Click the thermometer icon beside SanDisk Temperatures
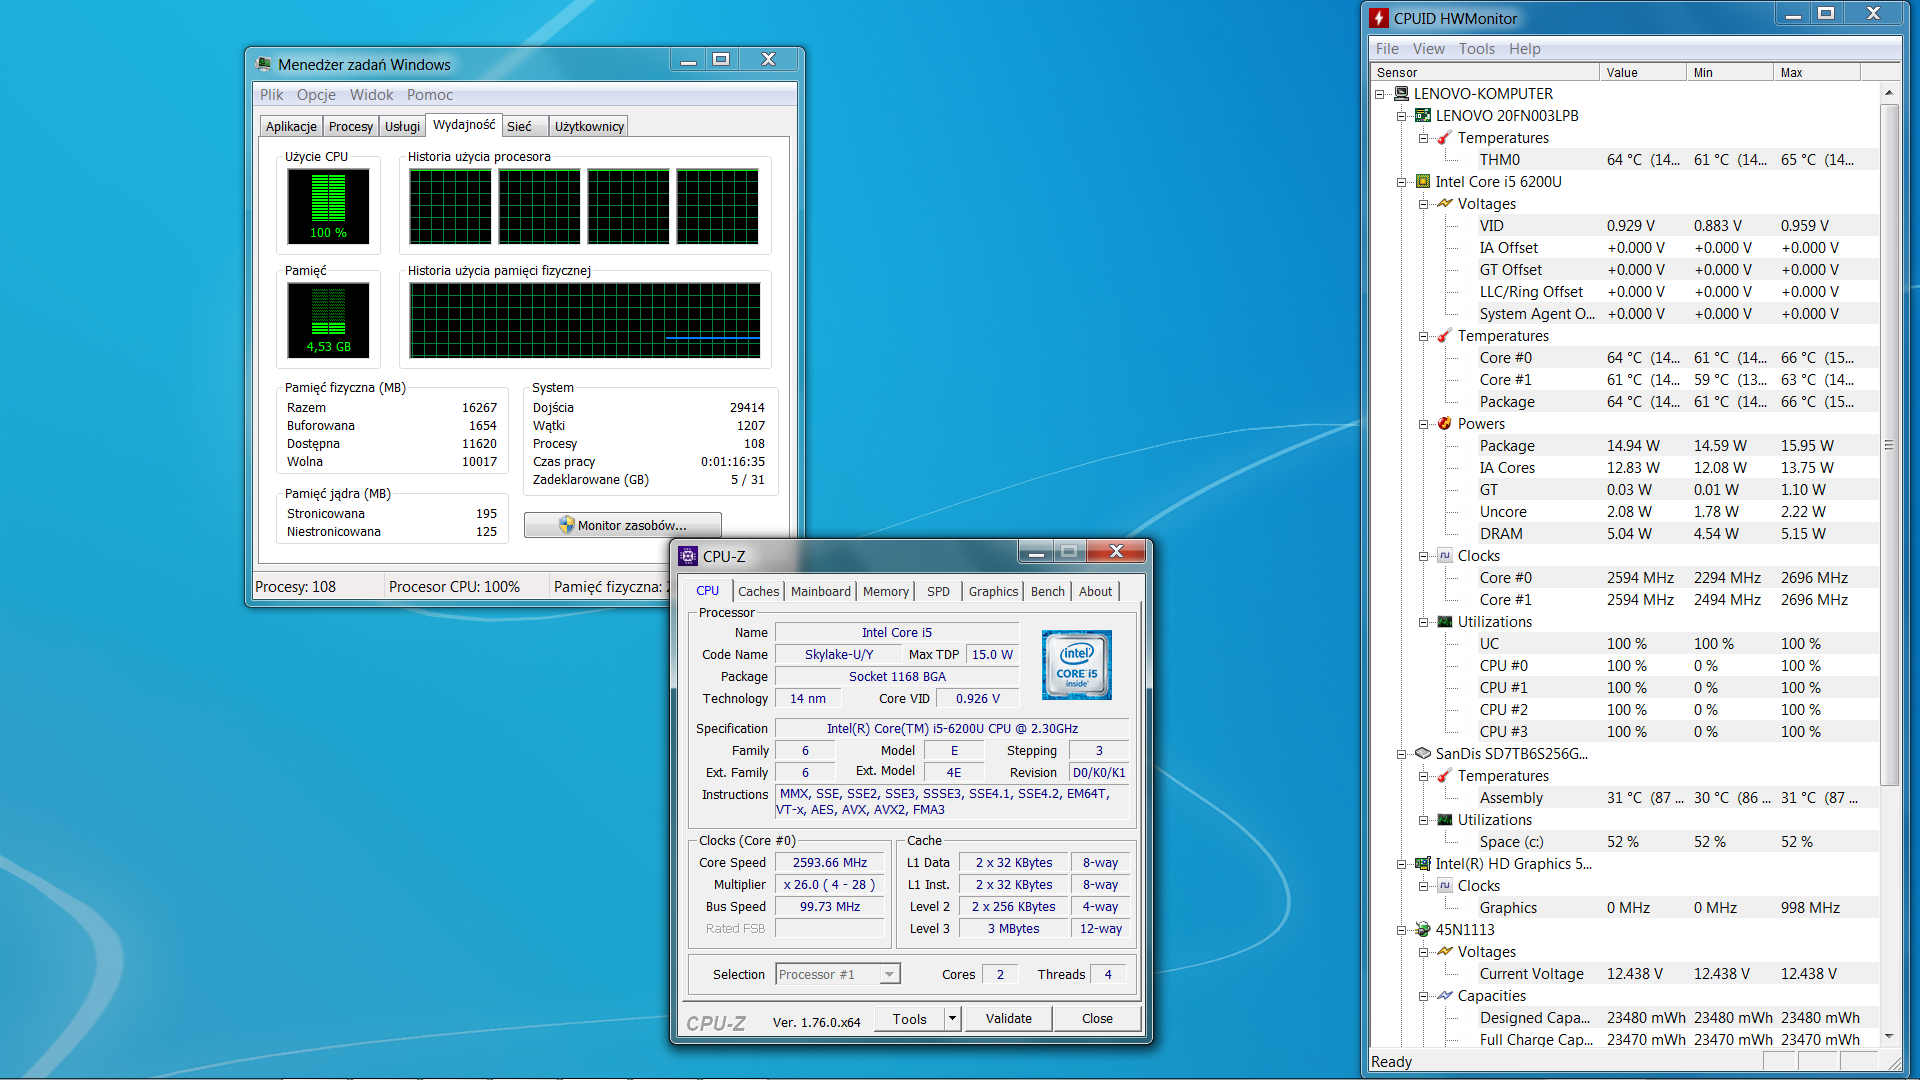 (x=1445, y=776)
